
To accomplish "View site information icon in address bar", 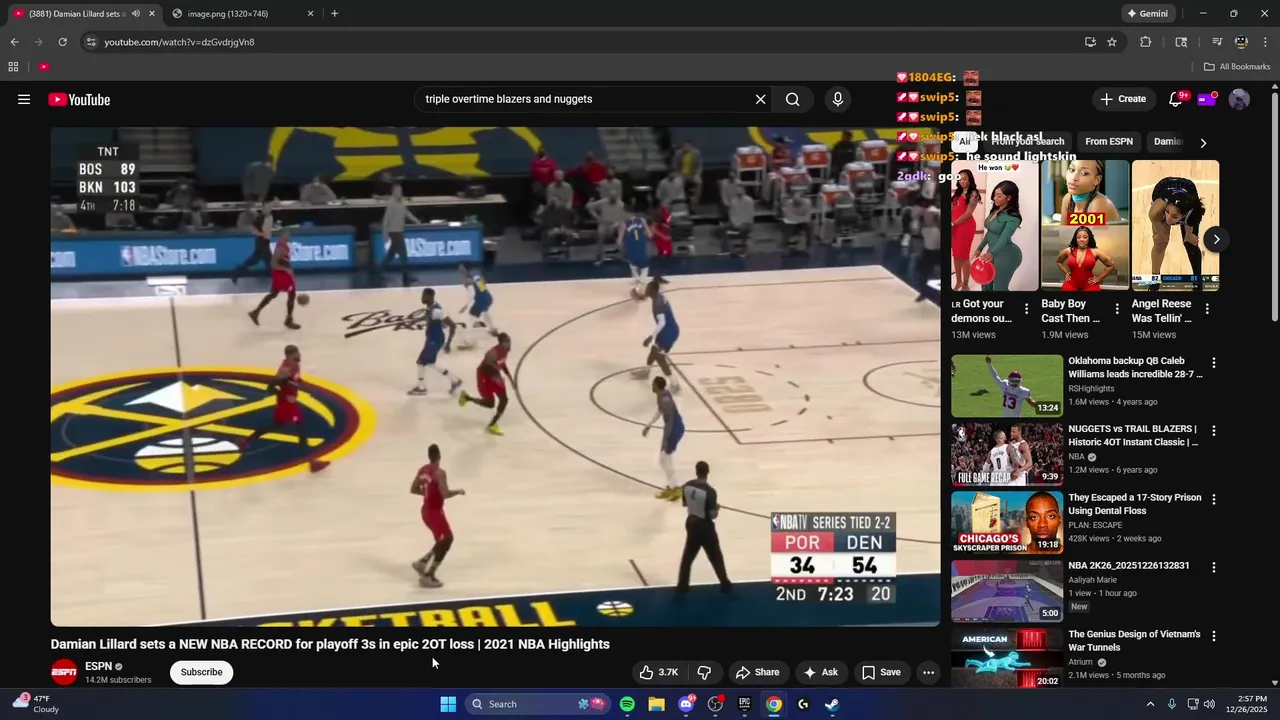I will 91,42.
